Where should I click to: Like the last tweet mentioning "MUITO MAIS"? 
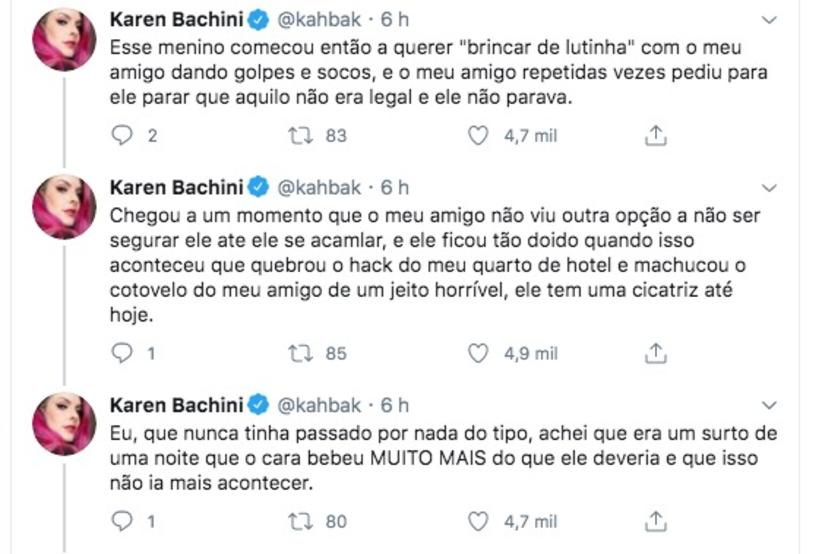tap(479, 521)
